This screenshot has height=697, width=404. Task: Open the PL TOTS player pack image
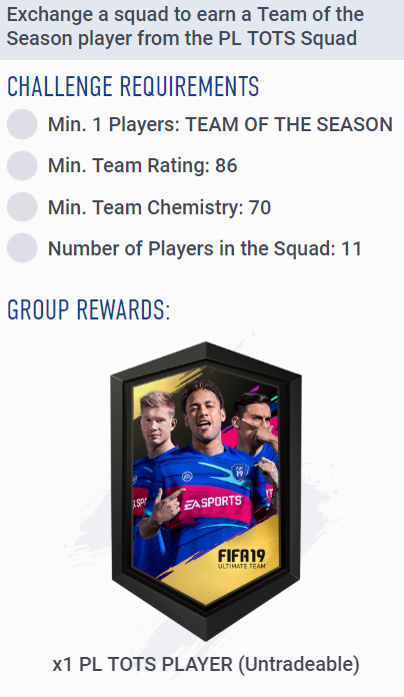(x=206, y=491)
